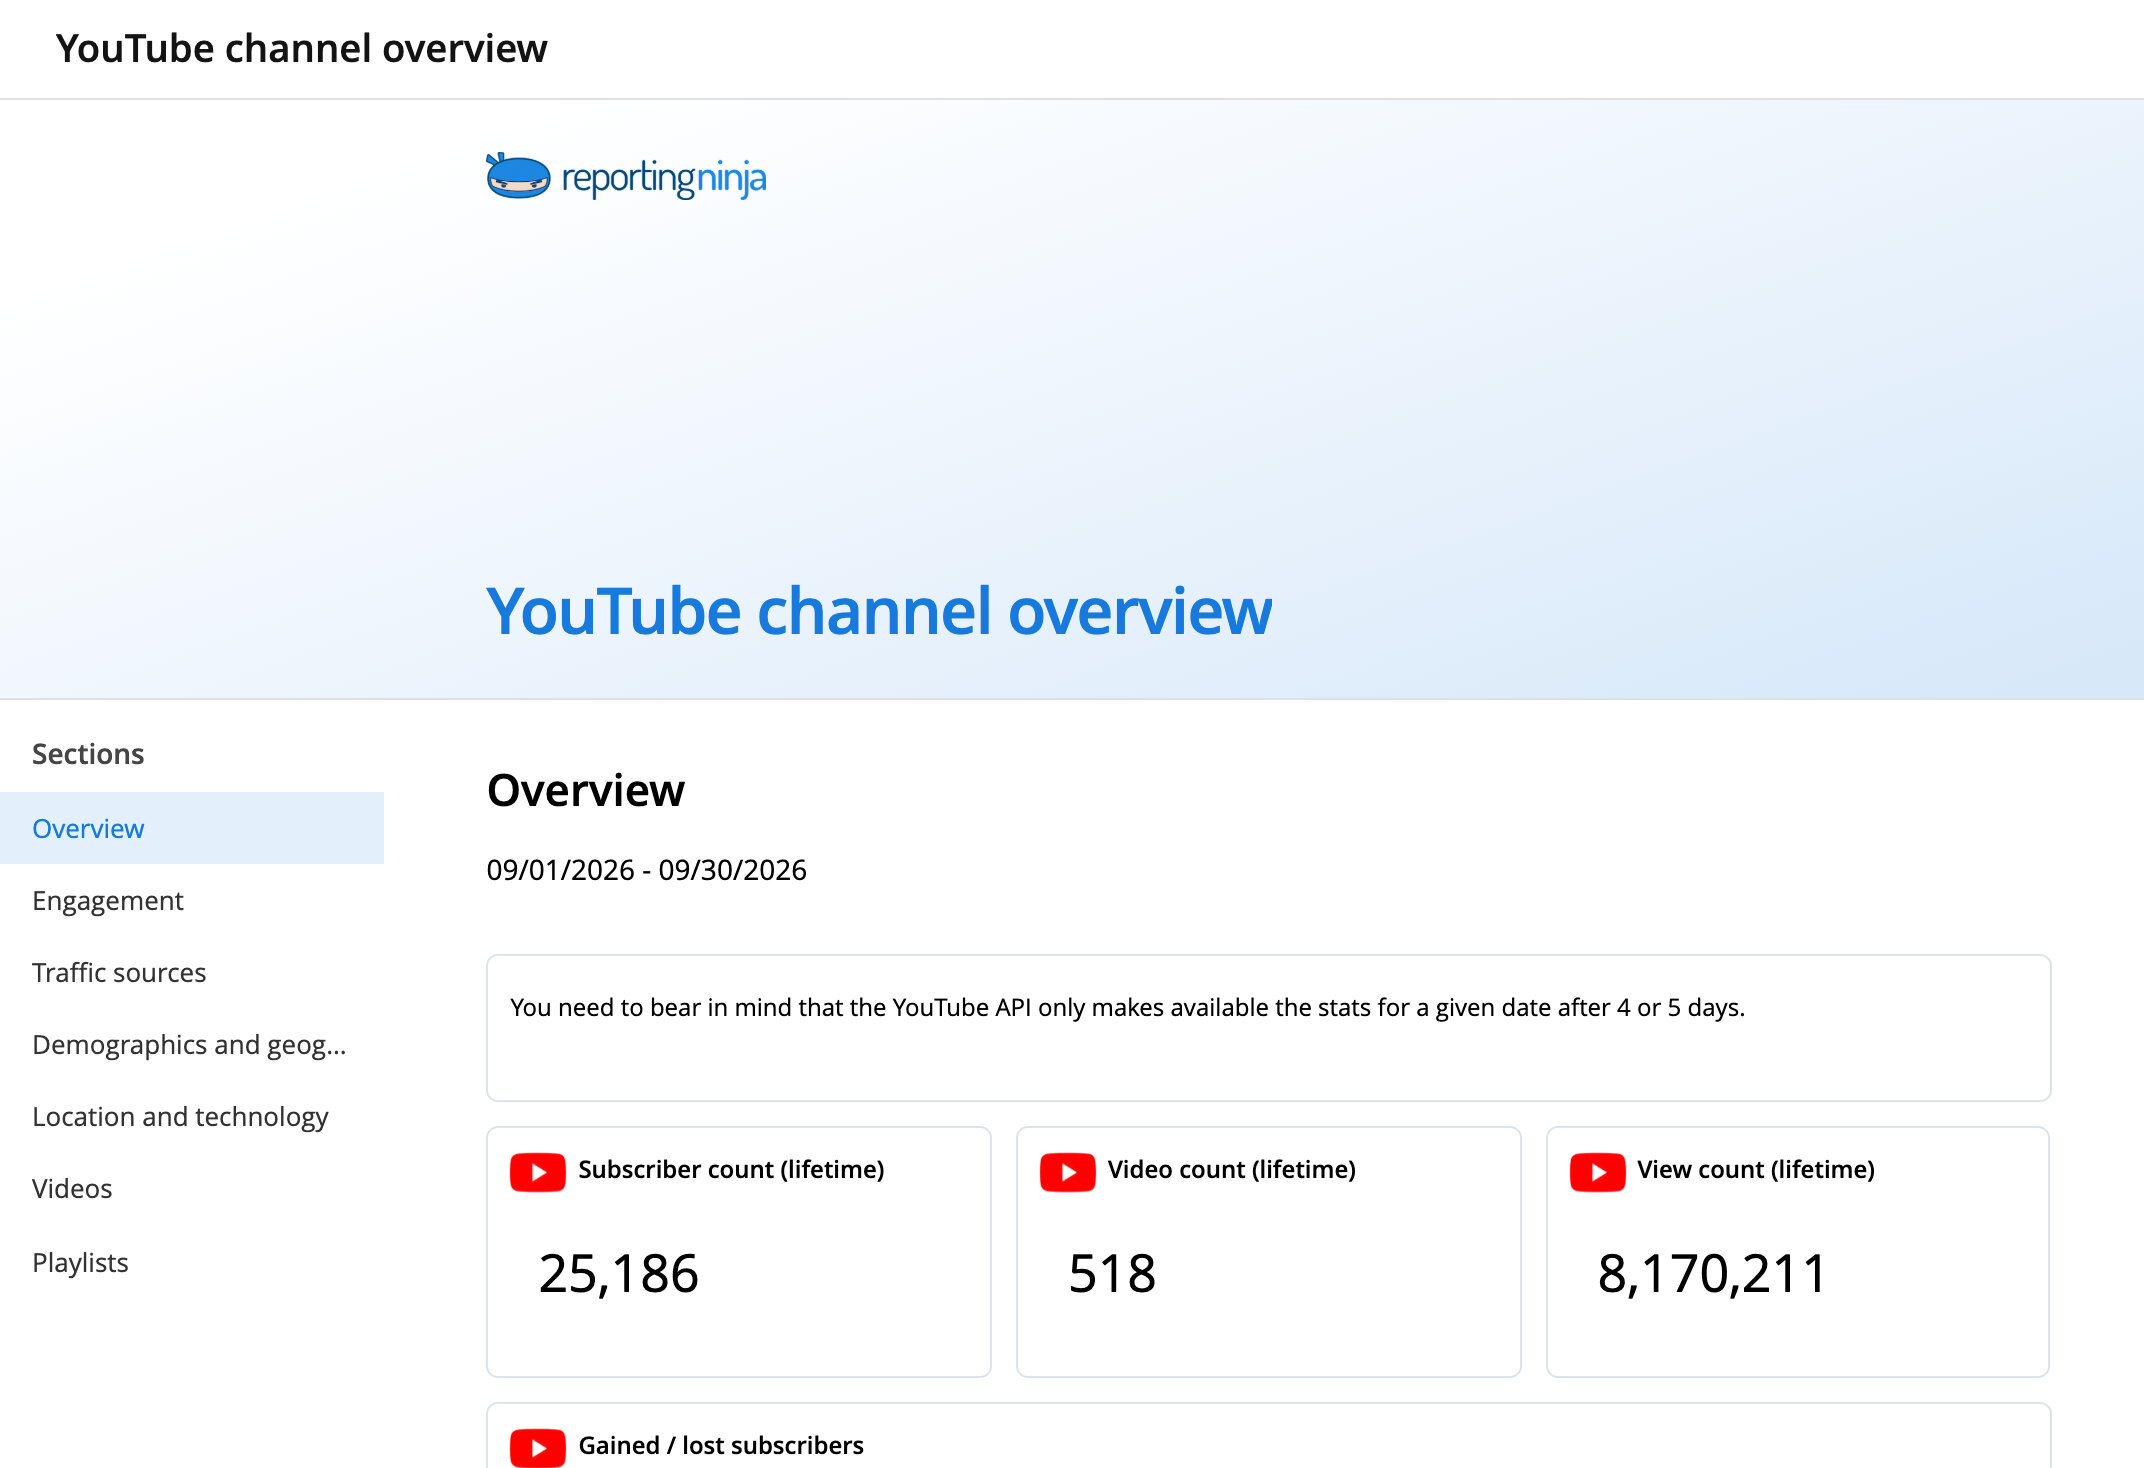Select the Overview section in sidebar
2144x1468 pixels.
[192, 828]
